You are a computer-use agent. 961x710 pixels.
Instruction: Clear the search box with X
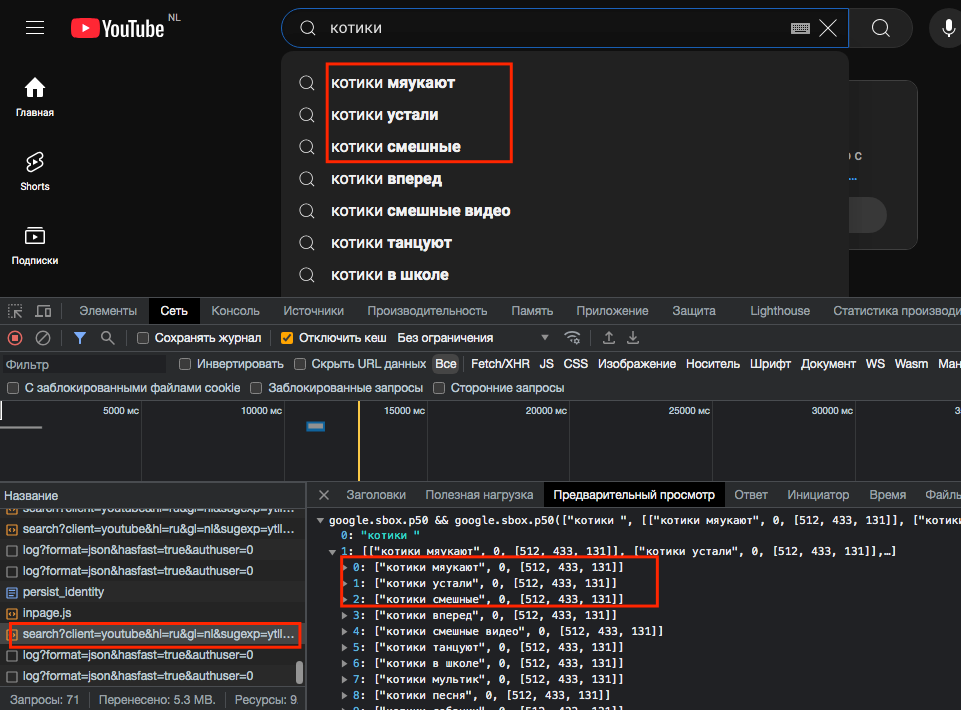tap(828, 28)
